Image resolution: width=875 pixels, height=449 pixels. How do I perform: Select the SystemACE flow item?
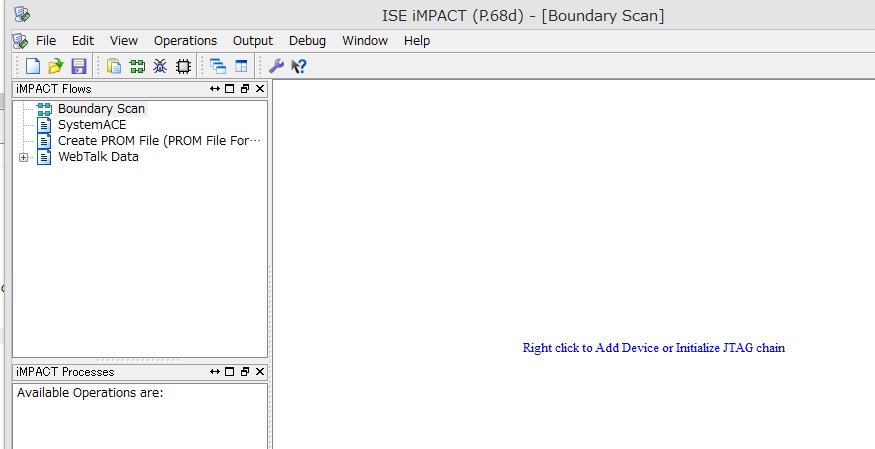click(x=91, y=125)
